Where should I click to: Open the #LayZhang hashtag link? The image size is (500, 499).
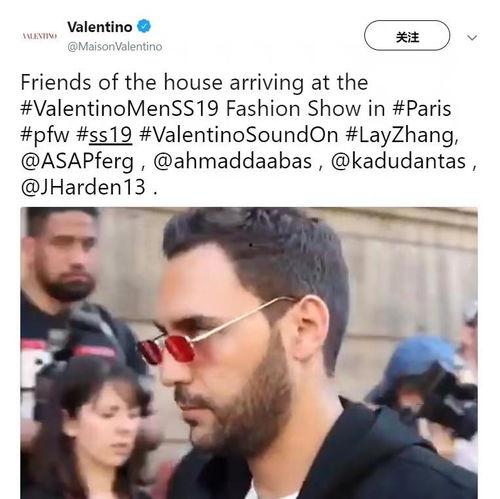(x=402, y=135)
